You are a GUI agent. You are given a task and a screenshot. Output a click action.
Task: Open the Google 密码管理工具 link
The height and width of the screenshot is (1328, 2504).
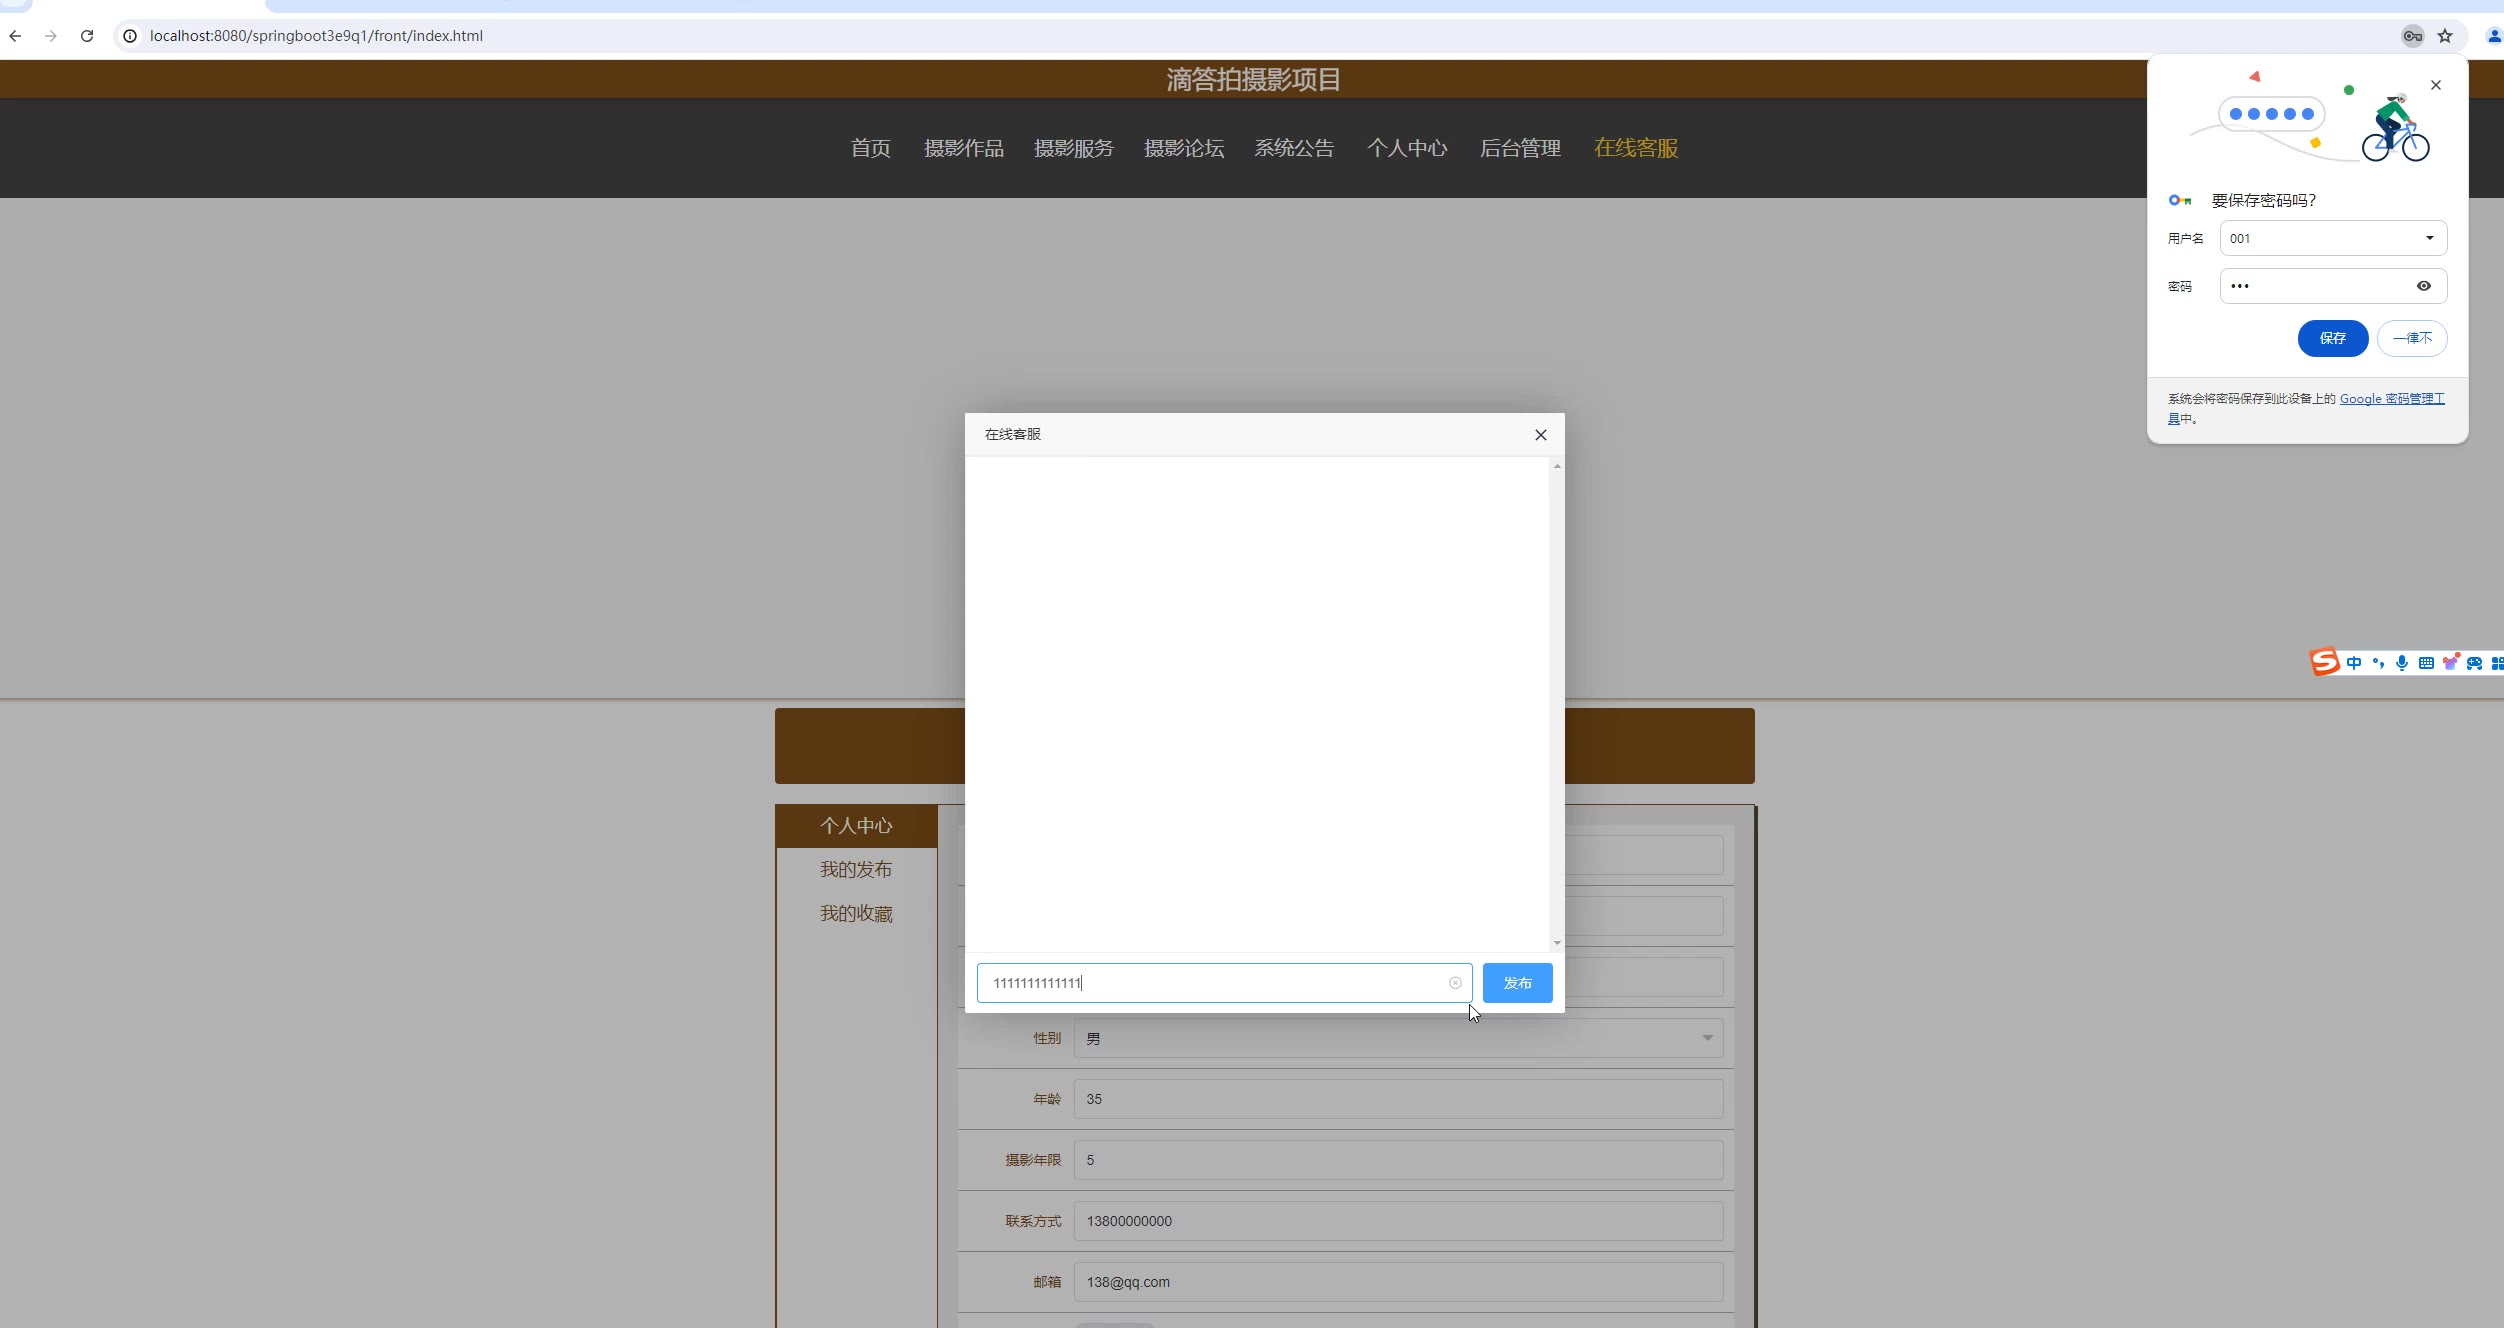(2391, 399)
